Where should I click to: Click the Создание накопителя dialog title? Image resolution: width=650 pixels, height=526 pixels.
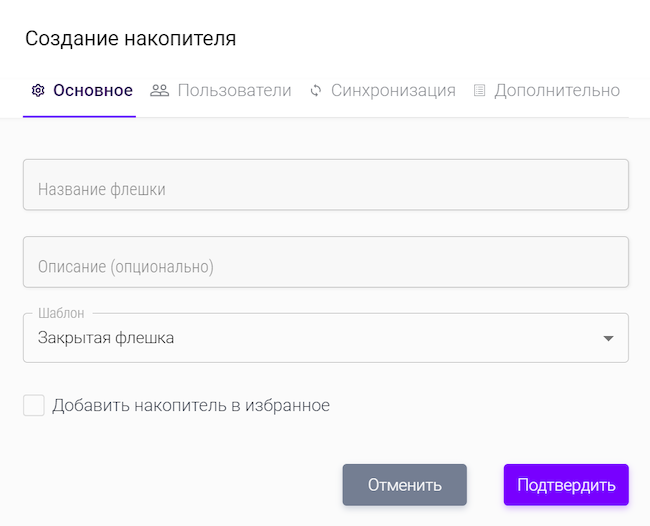(130, 39)
